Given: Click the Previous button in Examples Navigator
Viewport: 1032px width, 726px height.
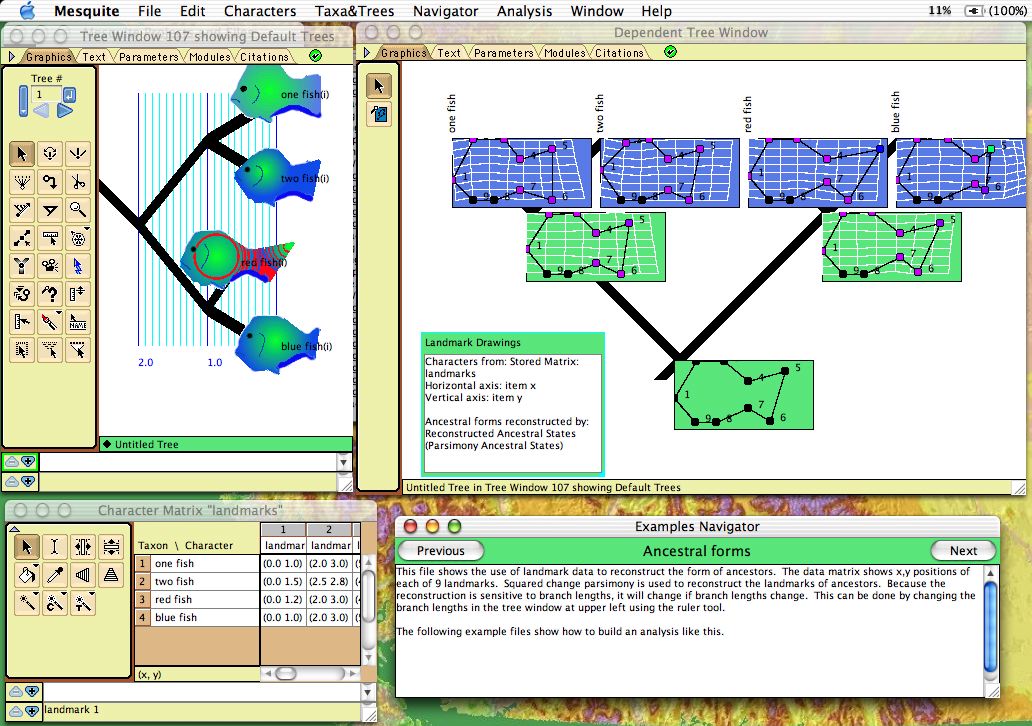Looking at the screenshot, I should pos(440,551).
